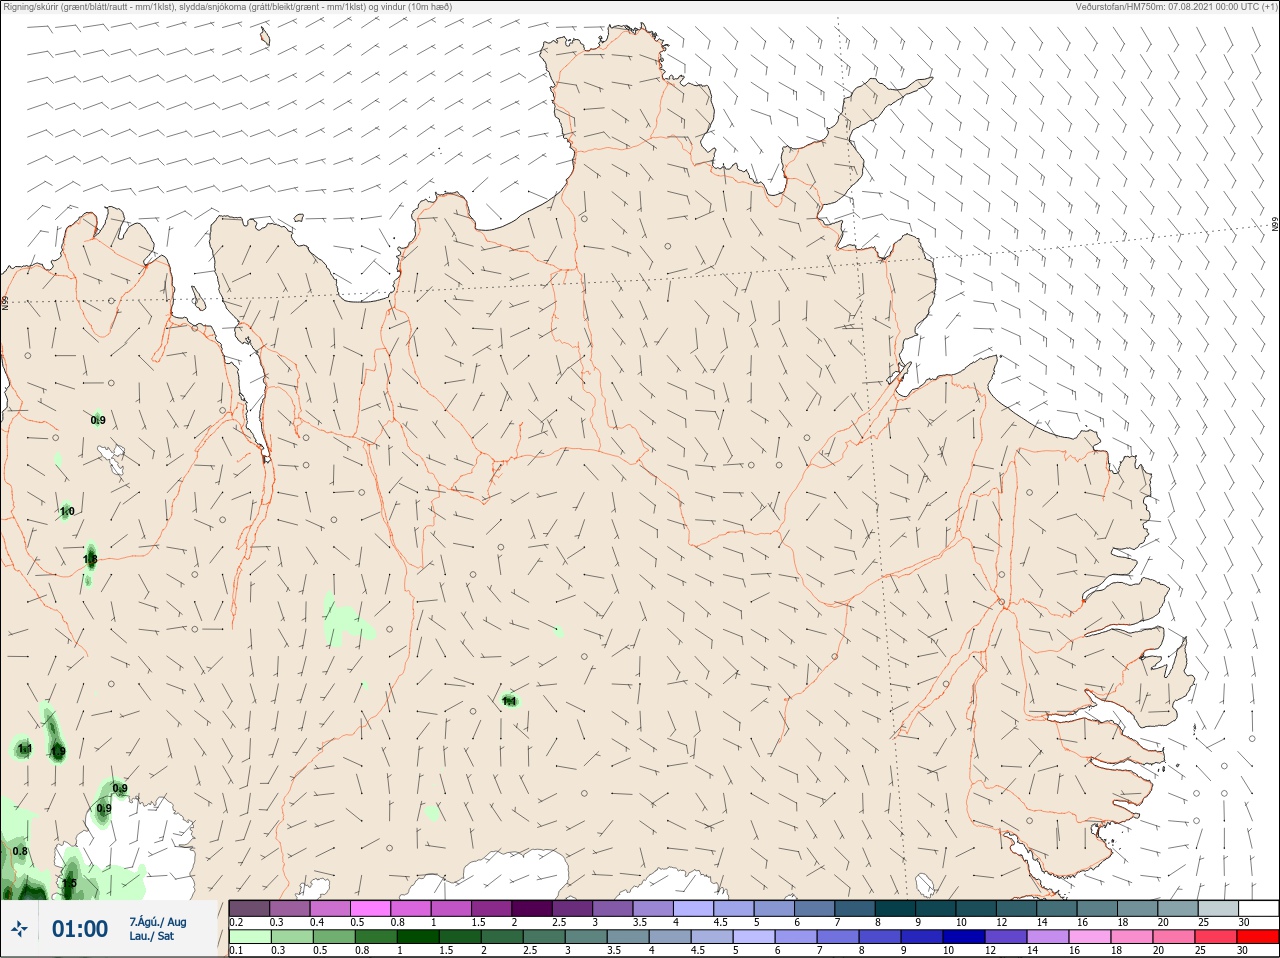Click the 01:00 forecast time display
The width and height of the screenshot is (1280, 958).
pos(80,929)
